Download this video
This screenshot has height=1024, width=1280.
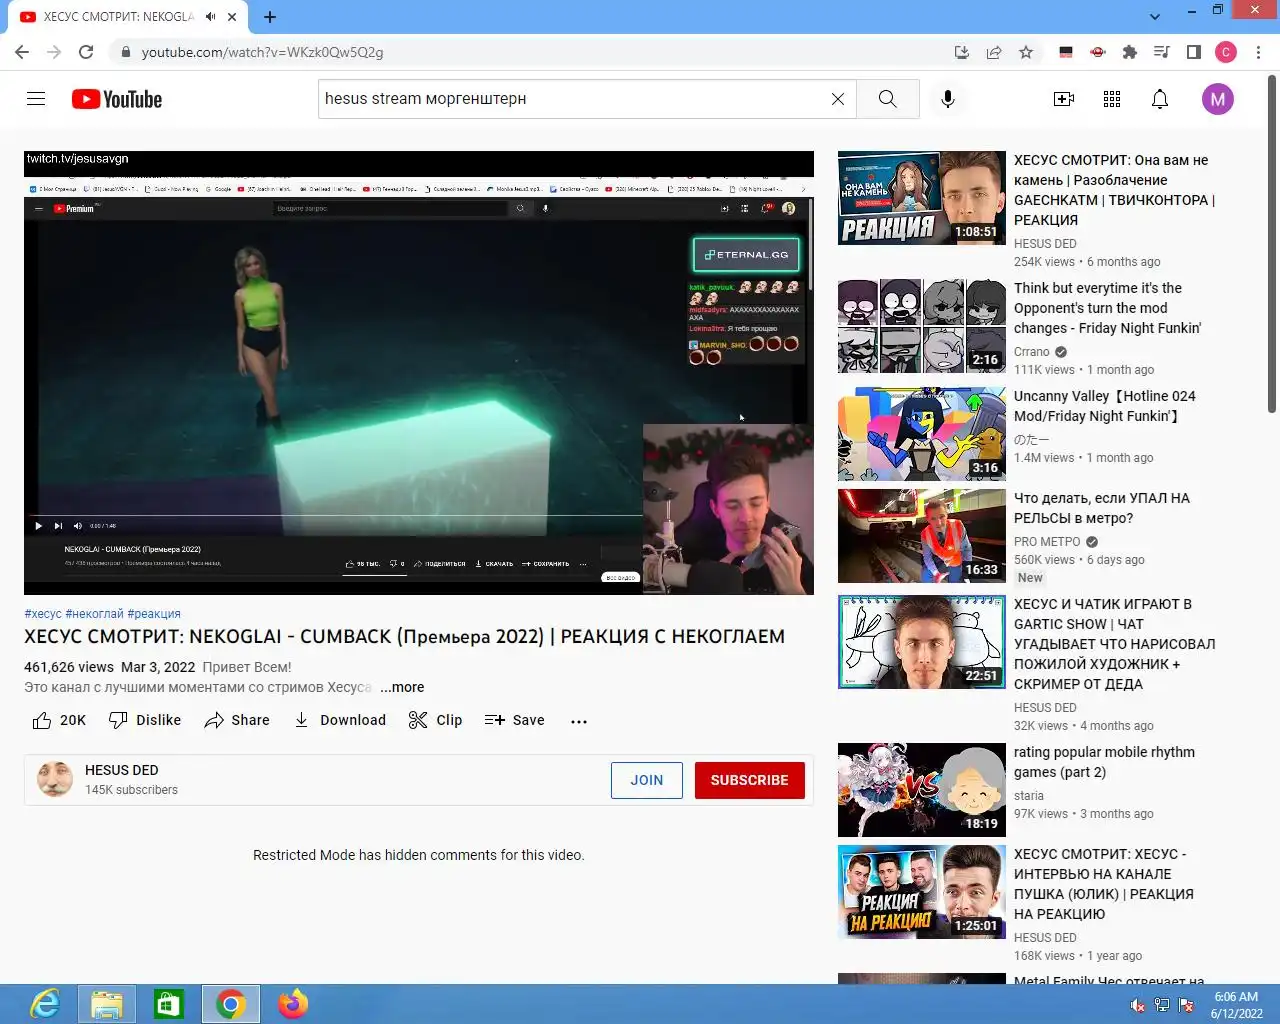coord(340,720)
